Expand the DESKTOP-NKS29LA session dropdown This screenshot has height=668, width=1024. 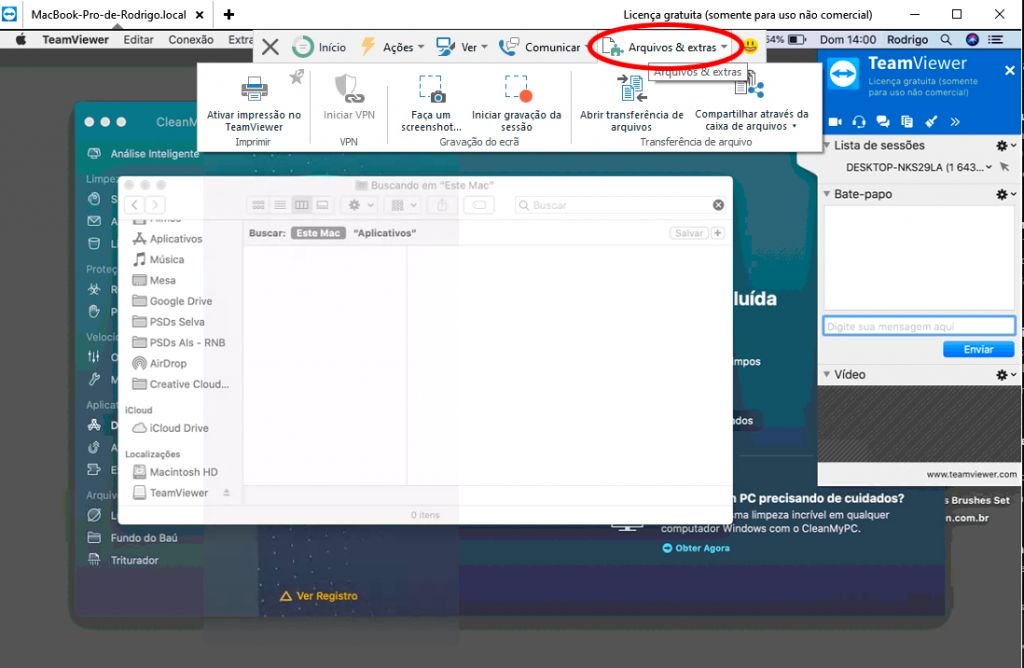(989, 167)
